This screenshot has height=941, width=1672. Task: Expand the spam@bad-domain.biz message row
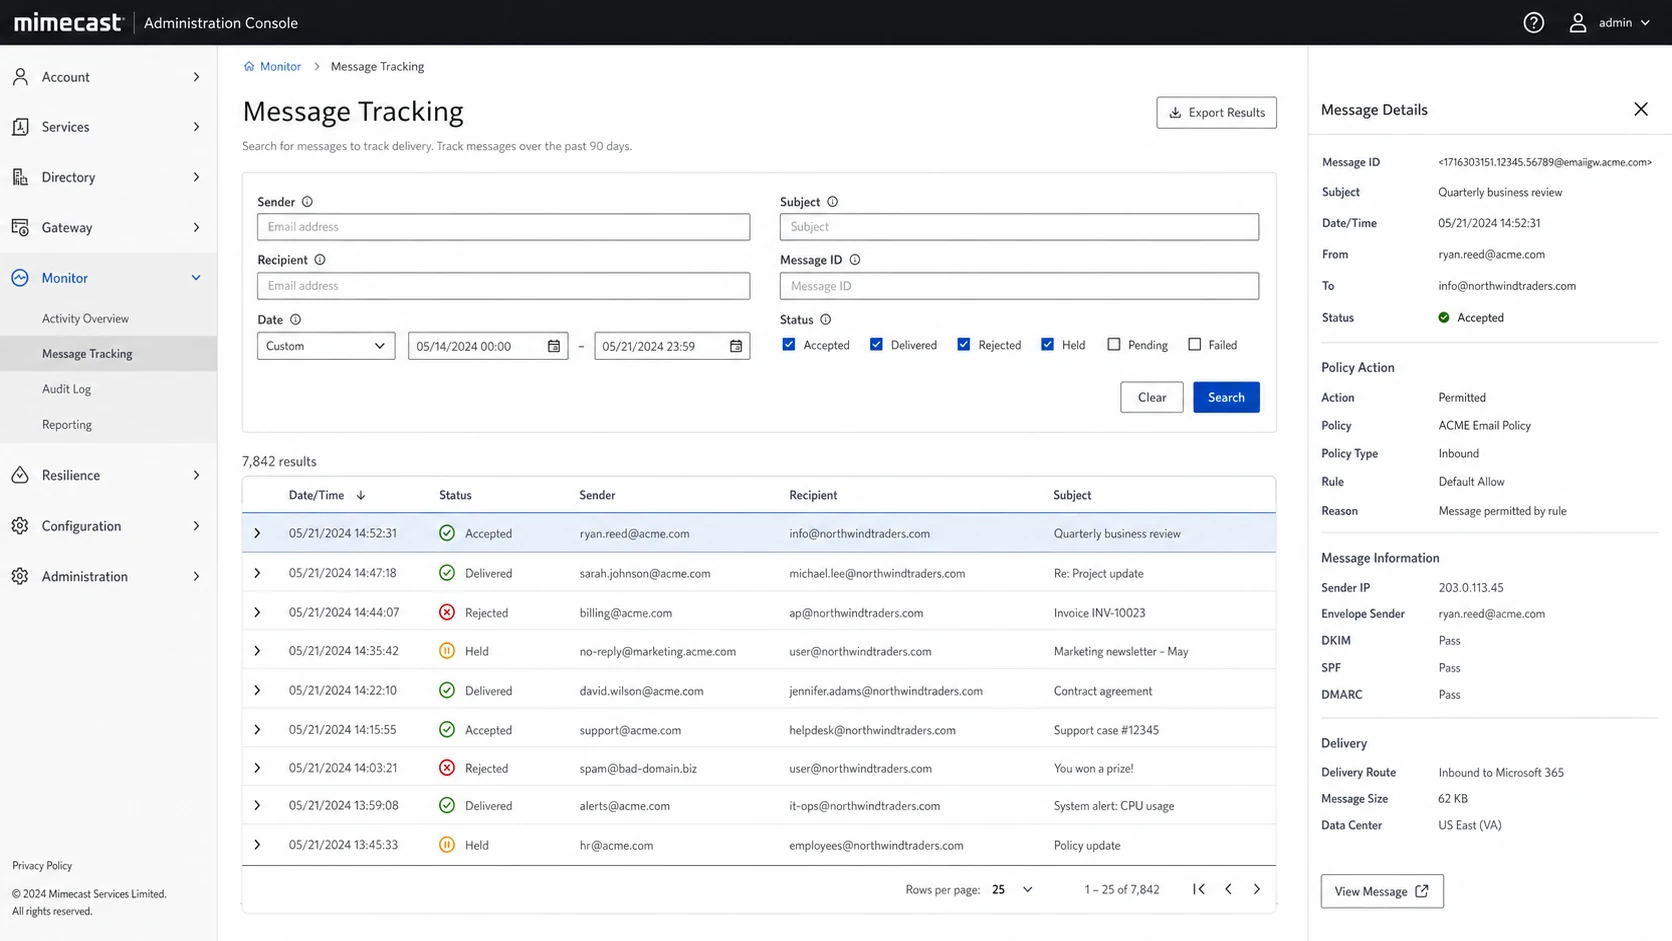257,768
